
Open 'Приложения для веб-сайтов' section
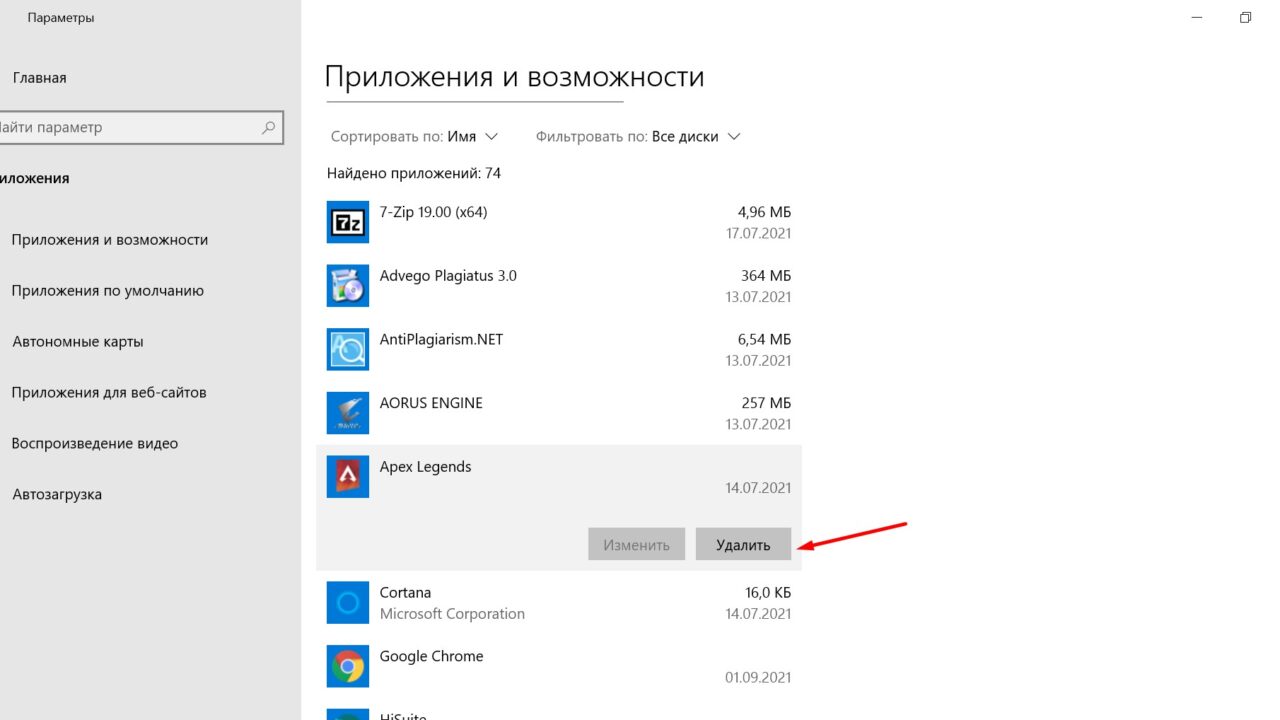pyautogui.click(x=109, y=393)
